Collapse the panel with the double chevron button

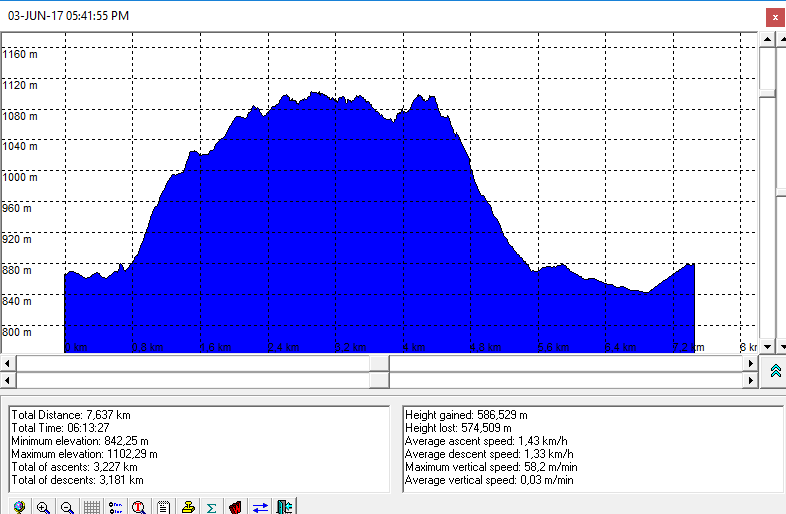point(775,371)
